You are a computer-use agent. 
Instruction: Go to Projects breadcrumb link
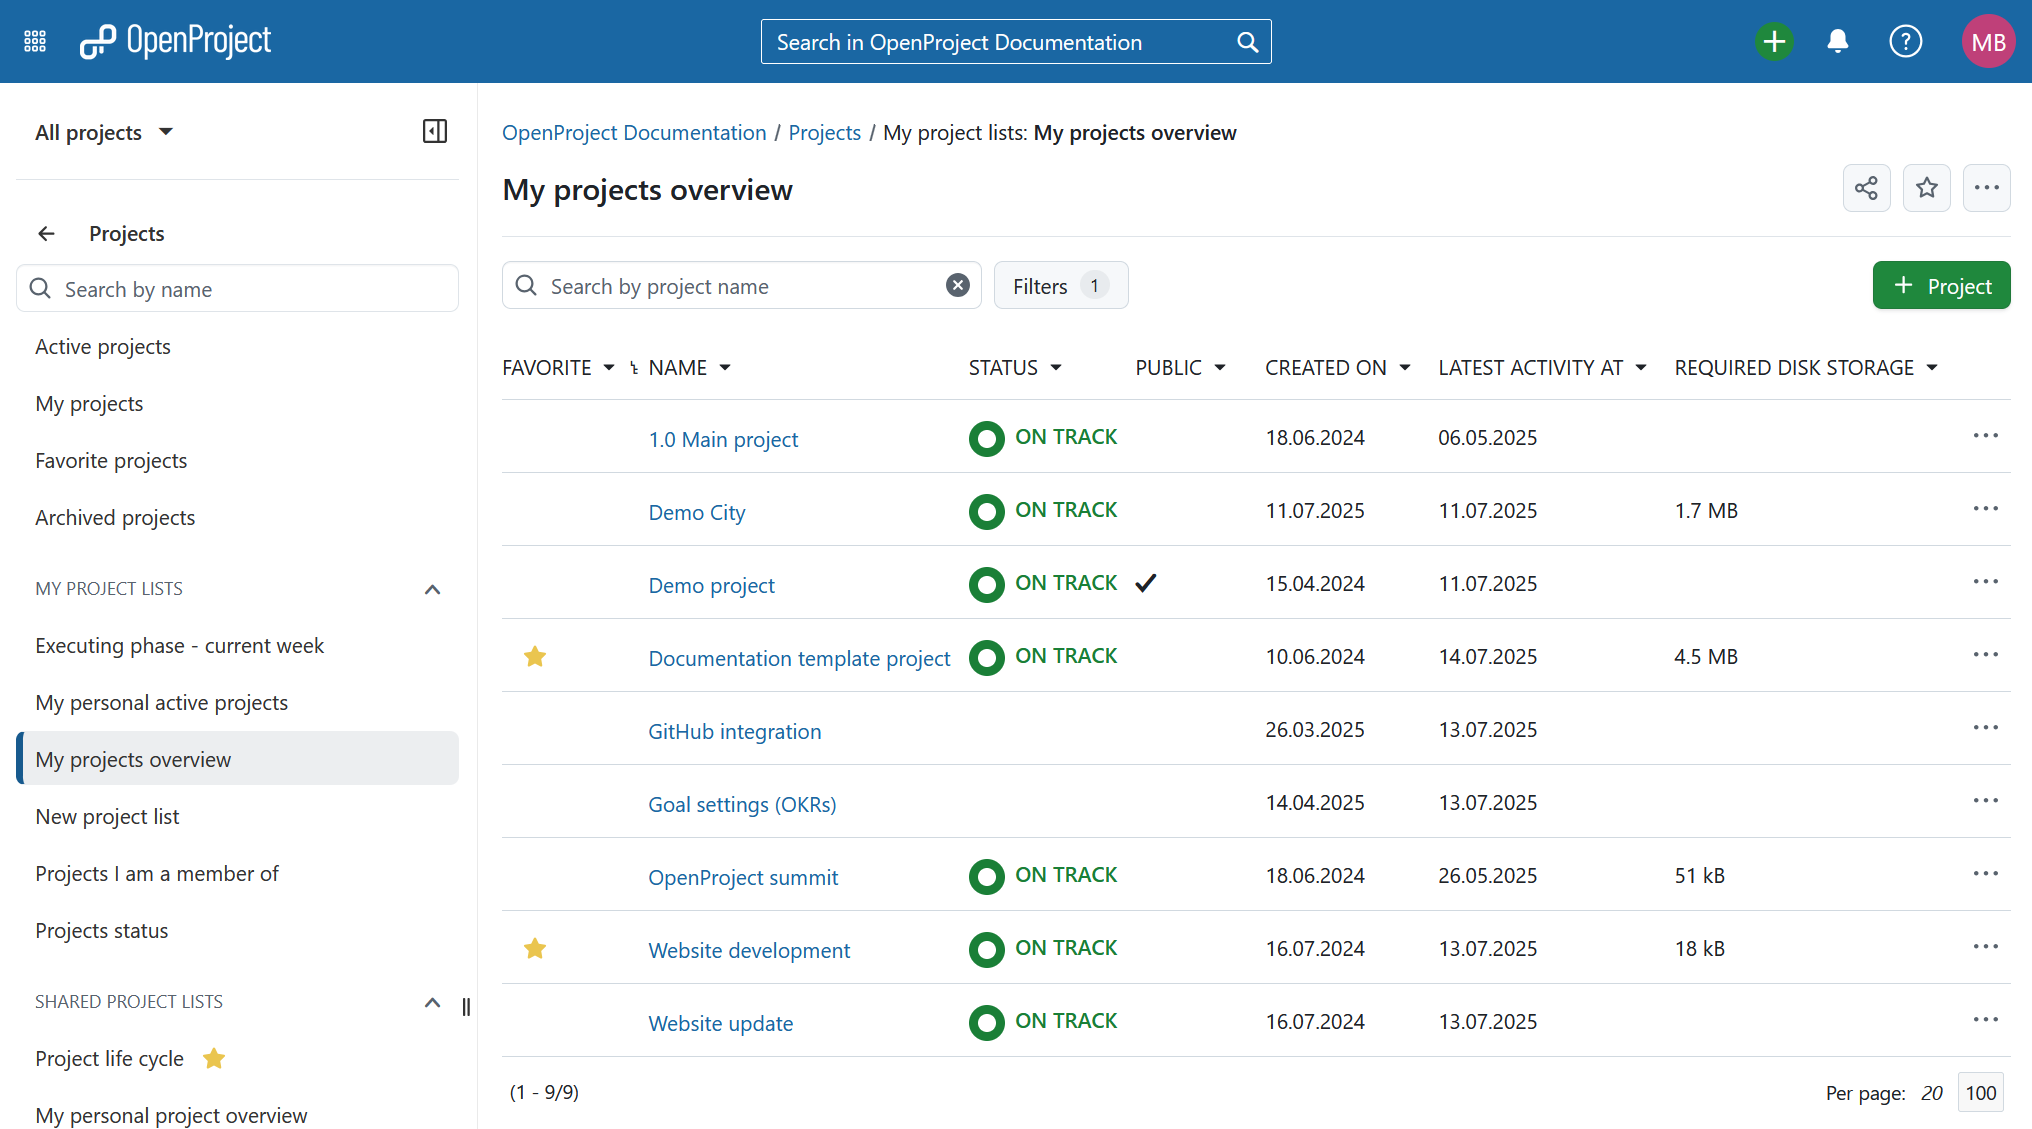[824, 133]
